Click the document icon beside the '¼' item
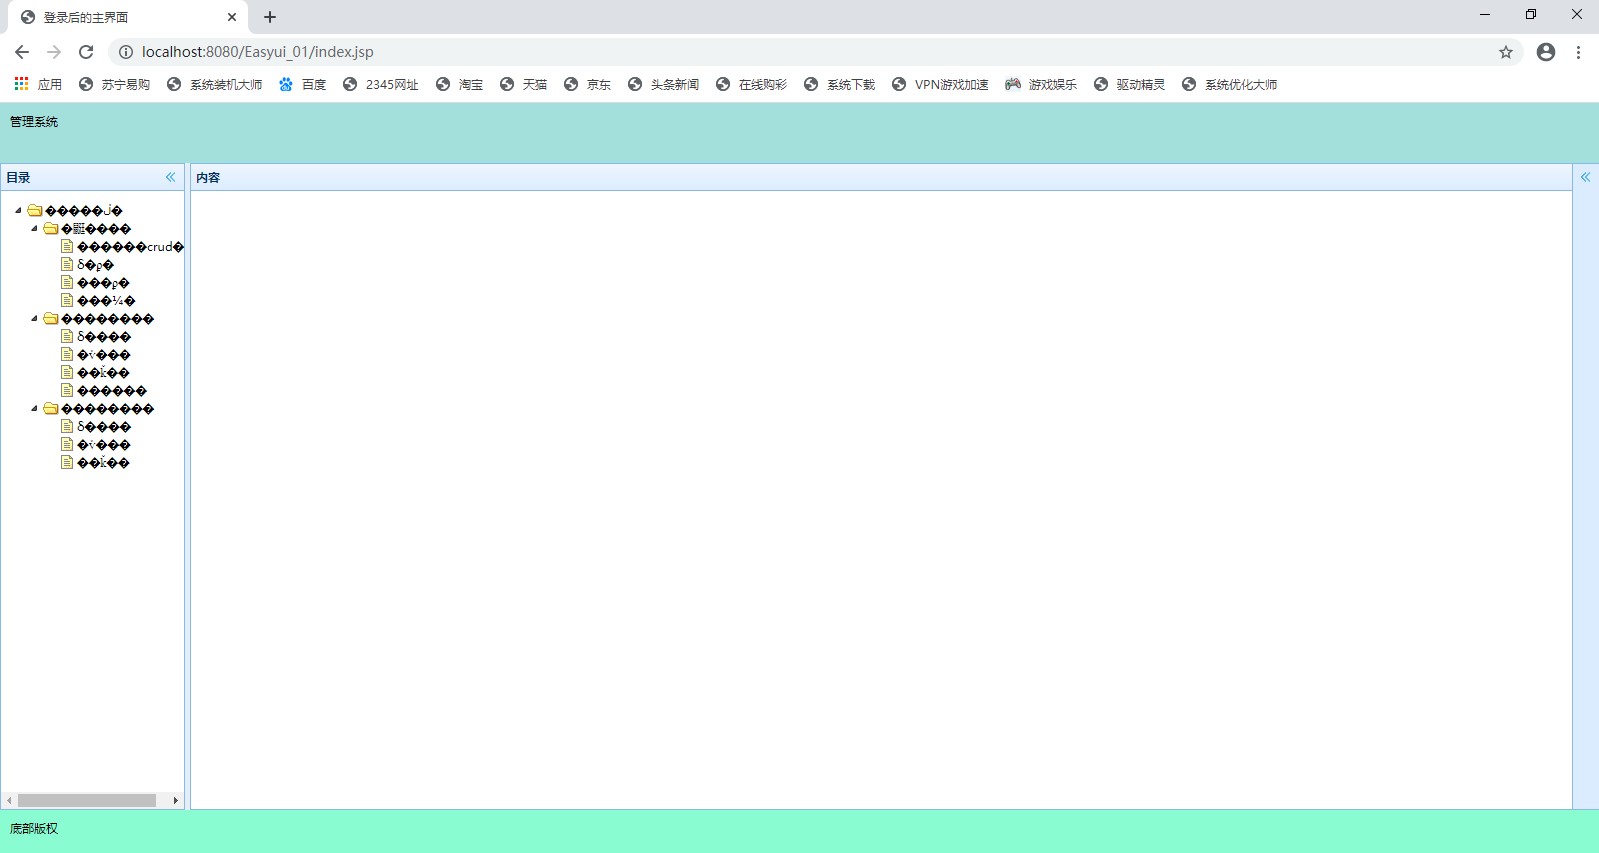This screenshot has width=1599, height=853. pyautogui.click(x=67, y=301)
